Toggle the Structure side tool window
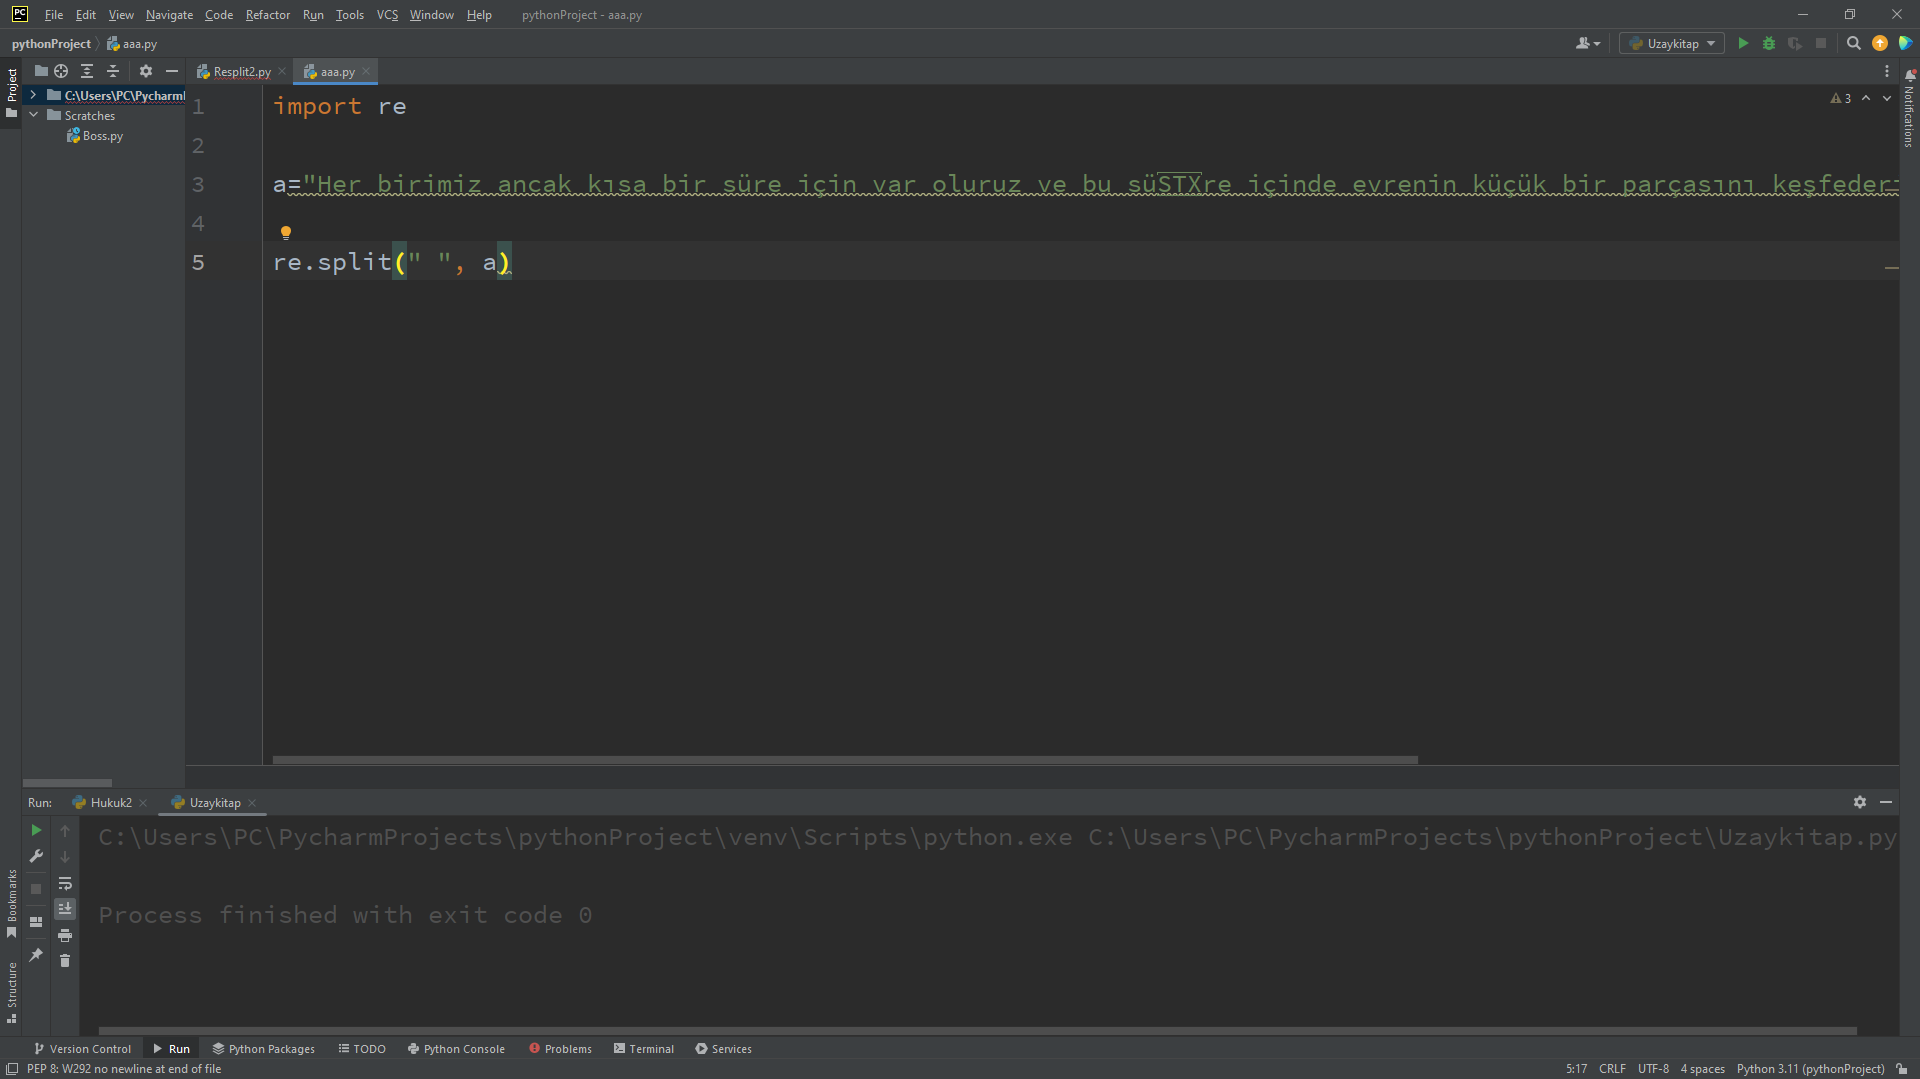Image resolution: width=1920 pixels, height=1079 pixels. pyautogui.click(x=11, y=993)
